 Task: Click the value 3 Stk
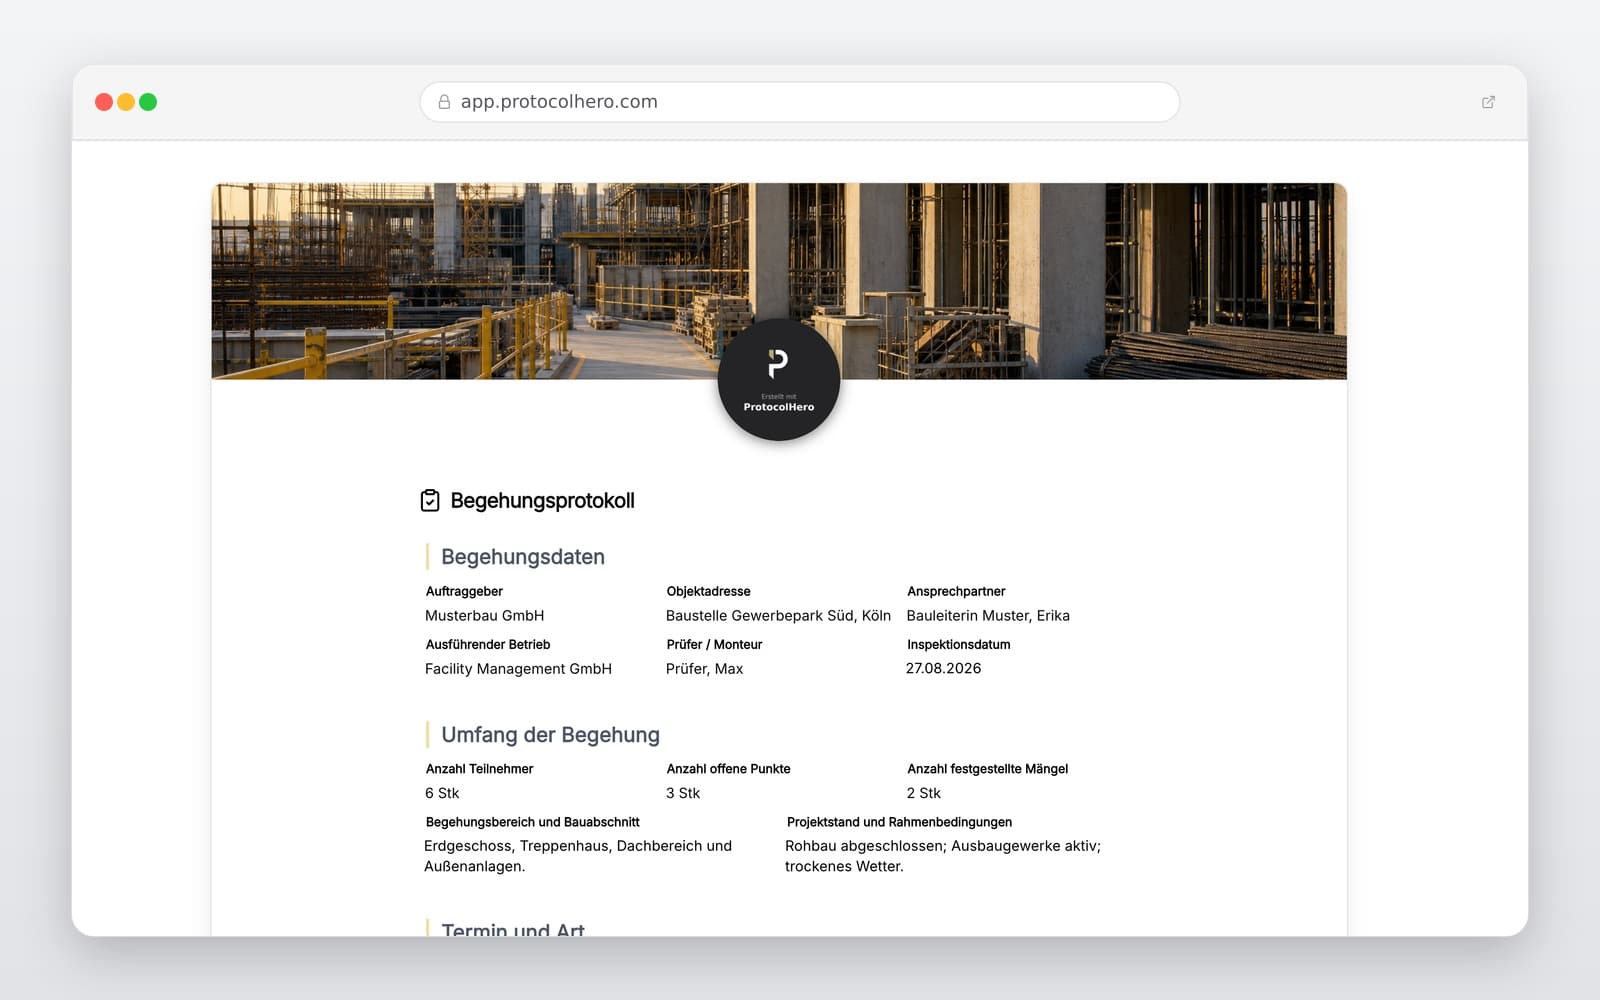[x=683, y=793]
